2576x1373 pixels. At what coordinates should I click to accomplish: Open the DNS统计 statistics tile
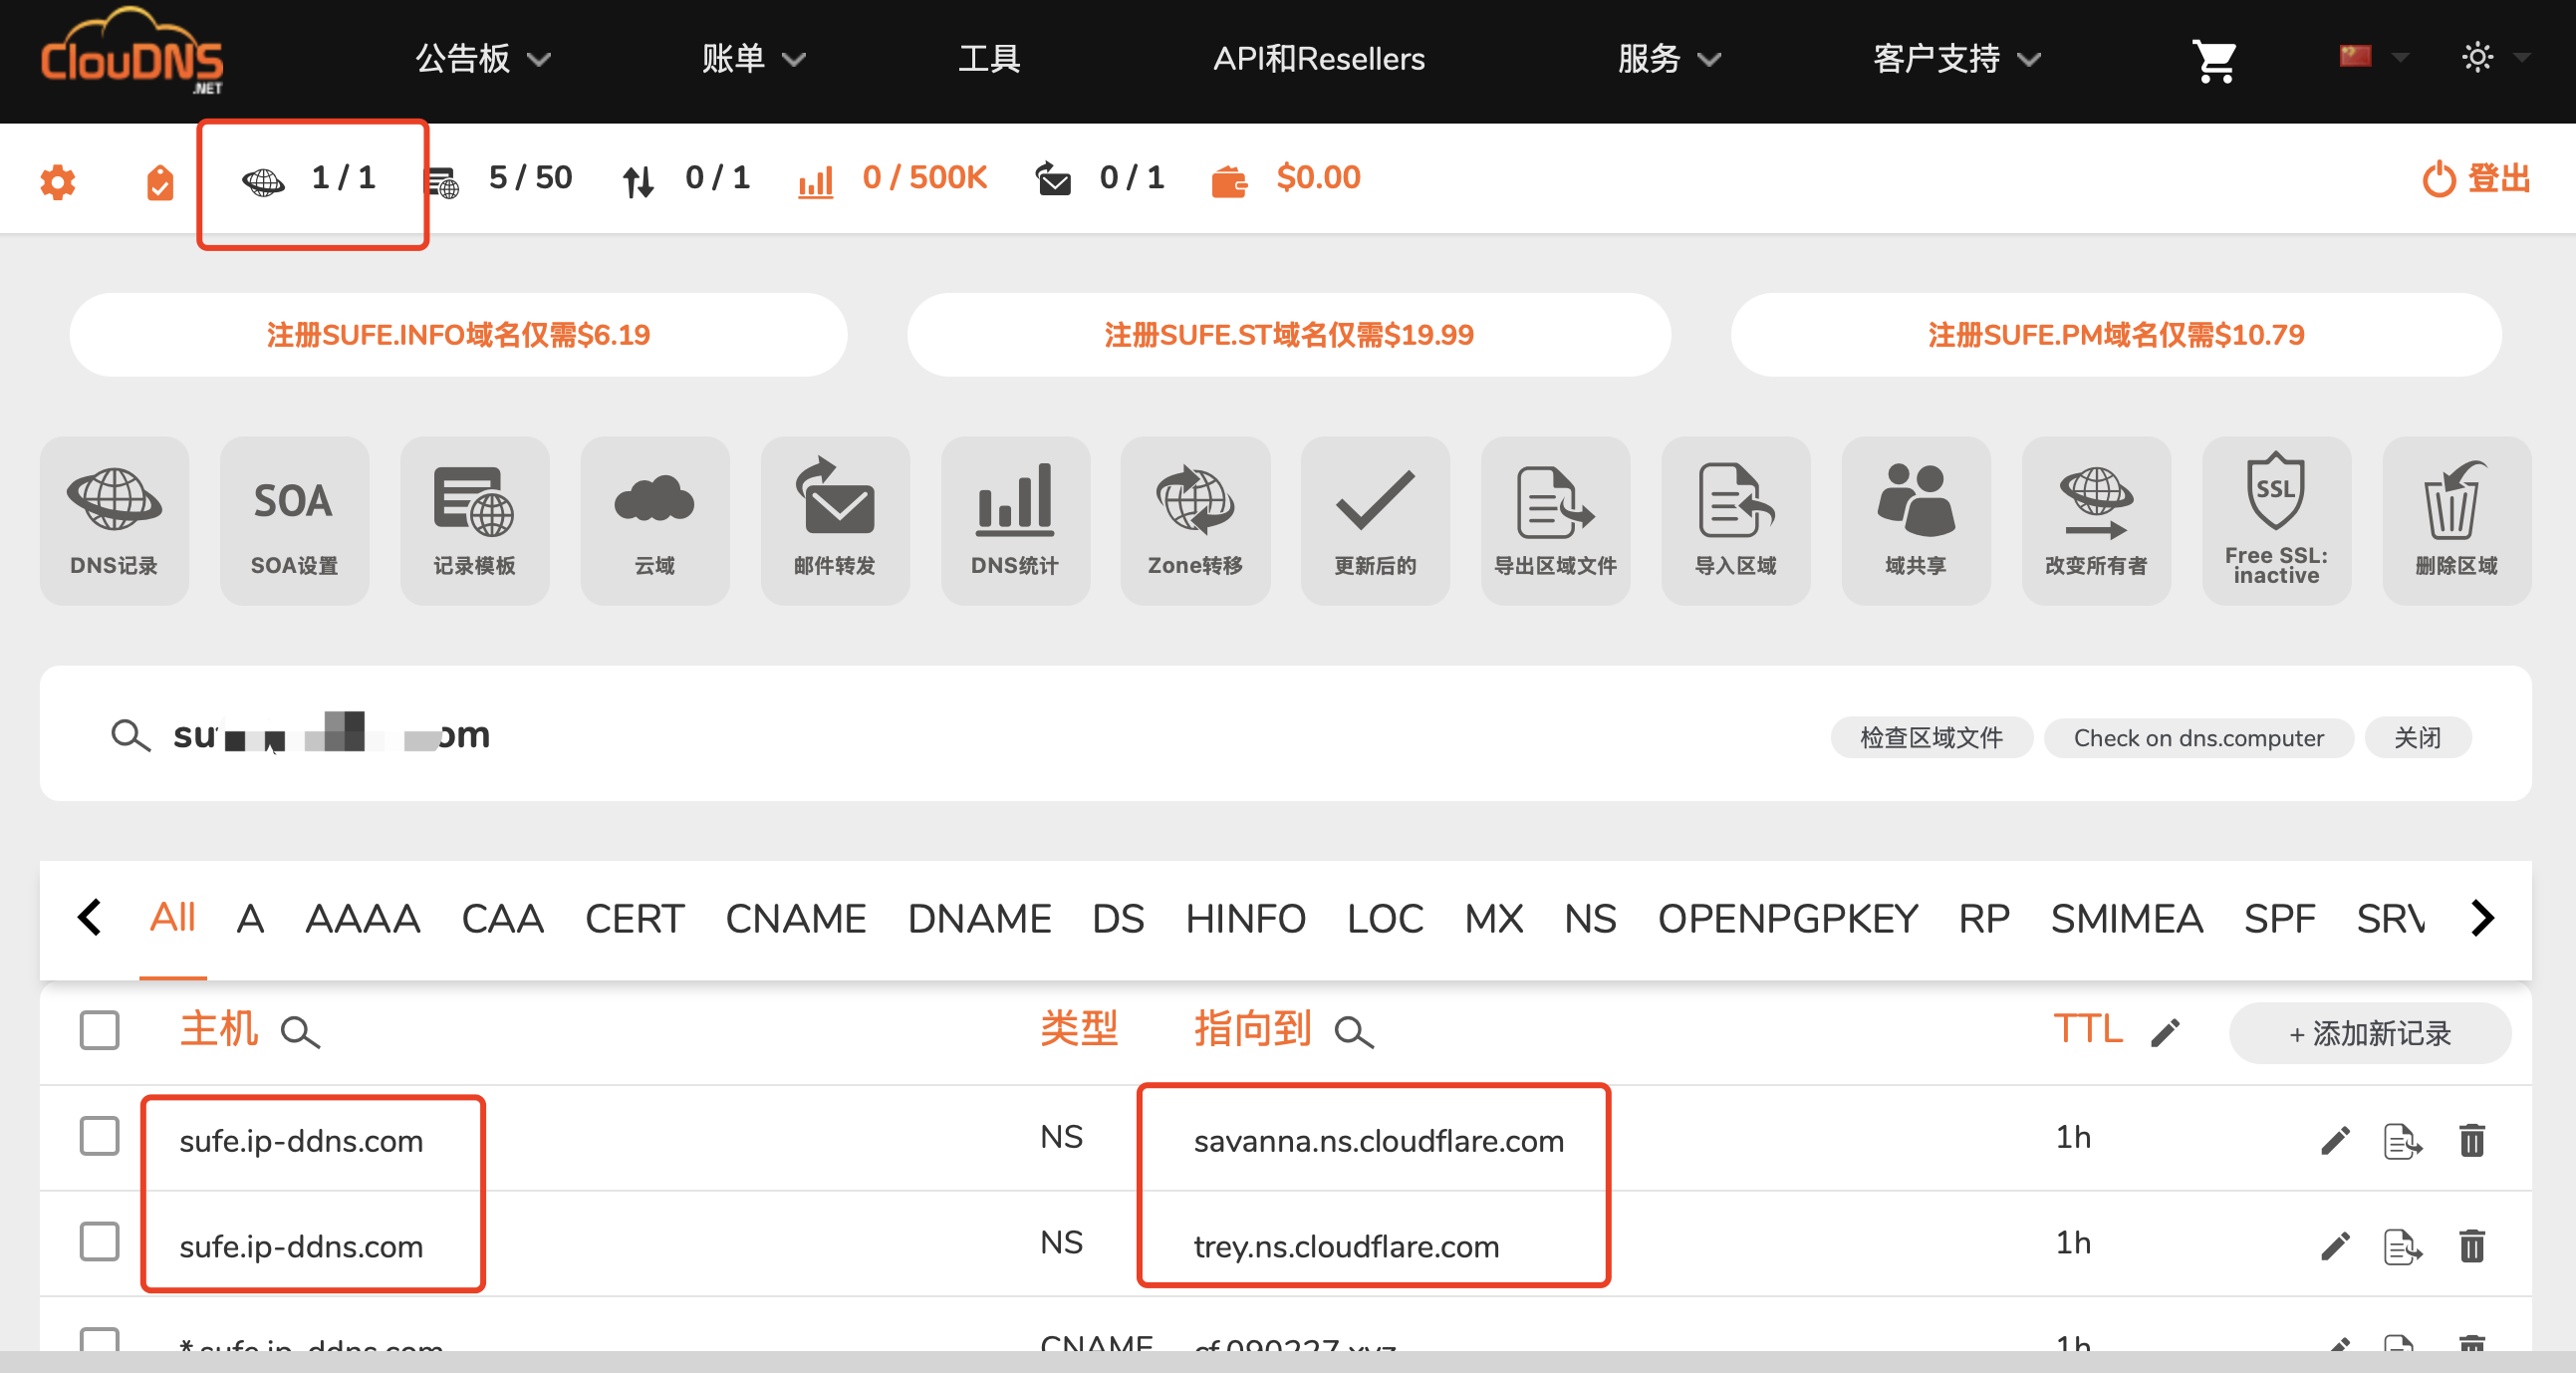pos(1014,519)
